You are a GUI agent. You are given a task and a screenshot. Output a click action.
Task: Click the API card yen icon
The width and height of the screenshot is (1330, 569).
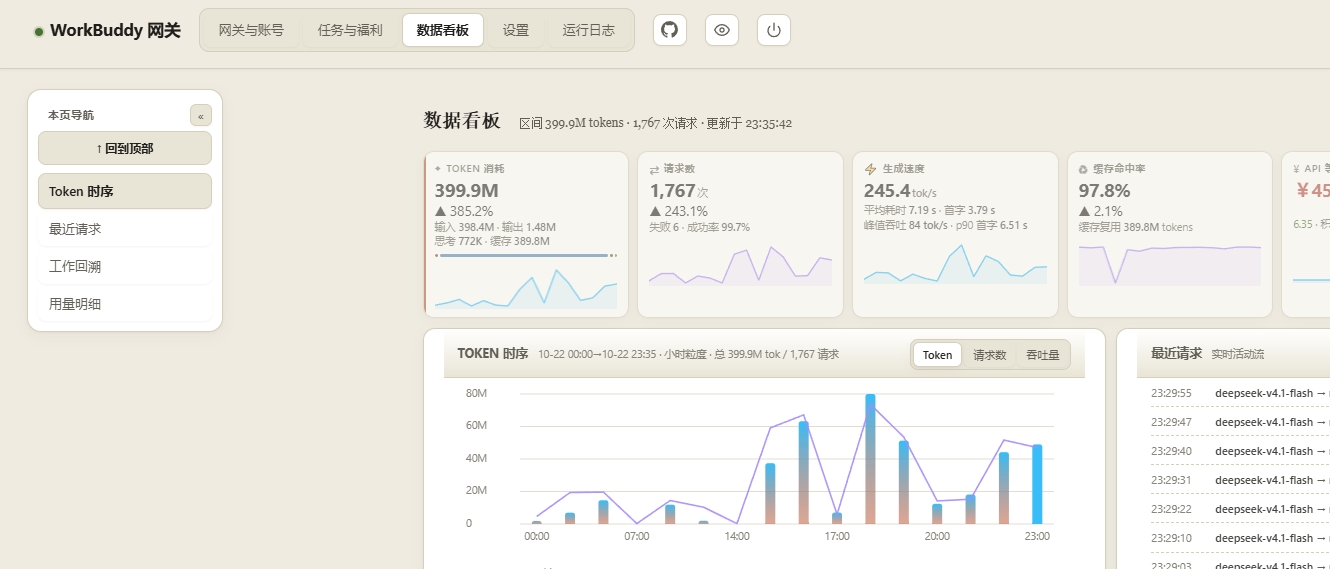click(1296, 170)
